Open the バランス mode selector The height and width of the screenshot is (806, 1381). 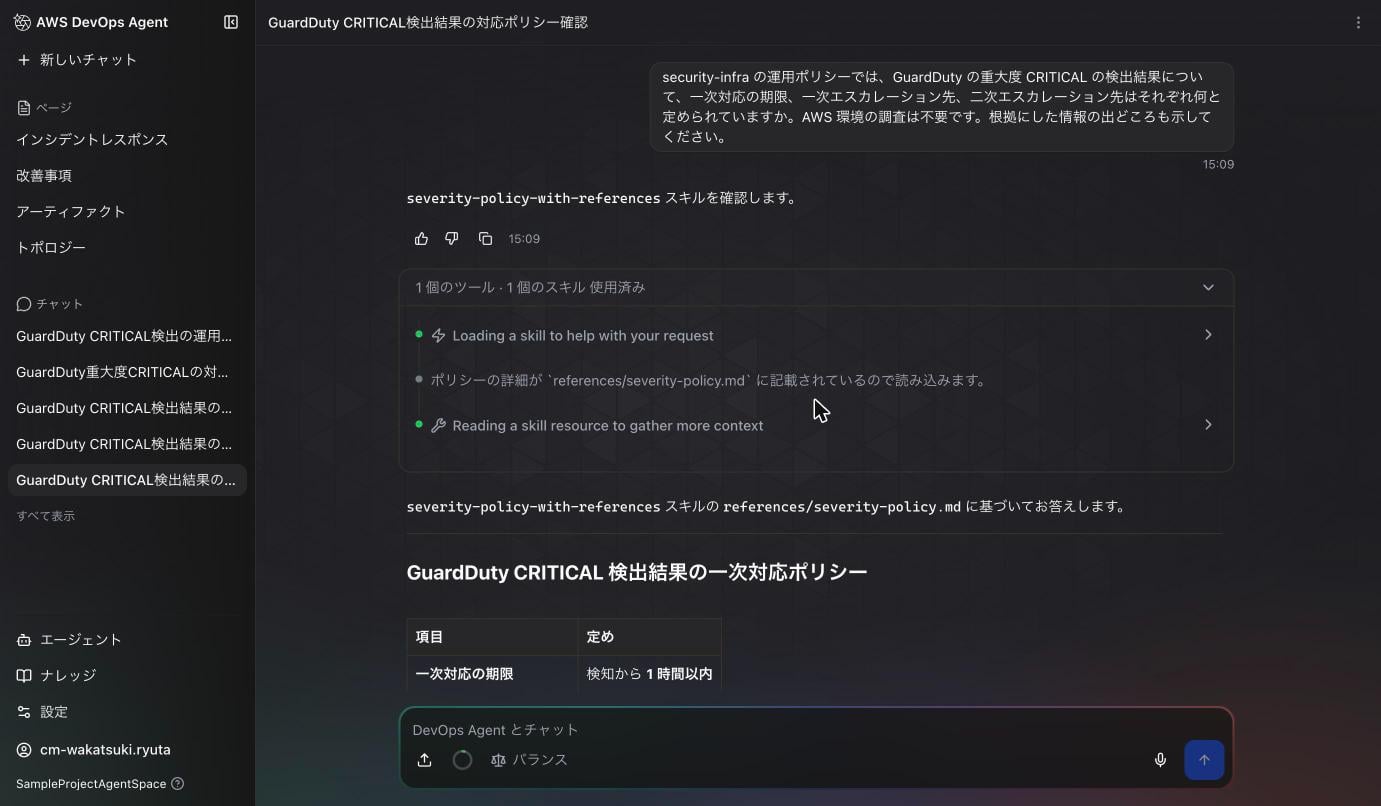pos(529,760)
